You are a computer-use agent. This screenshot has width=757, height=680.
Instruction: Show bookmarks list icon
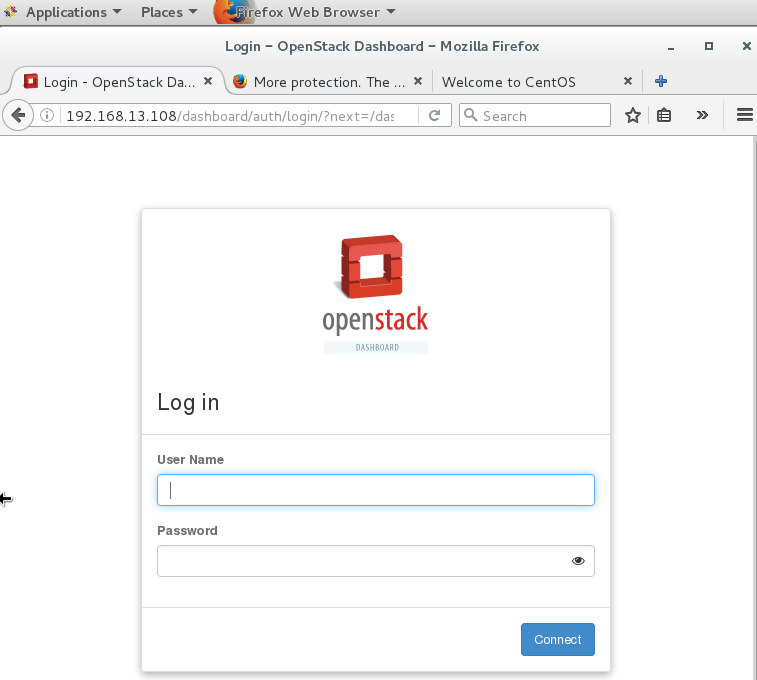[x=664, y=115]
